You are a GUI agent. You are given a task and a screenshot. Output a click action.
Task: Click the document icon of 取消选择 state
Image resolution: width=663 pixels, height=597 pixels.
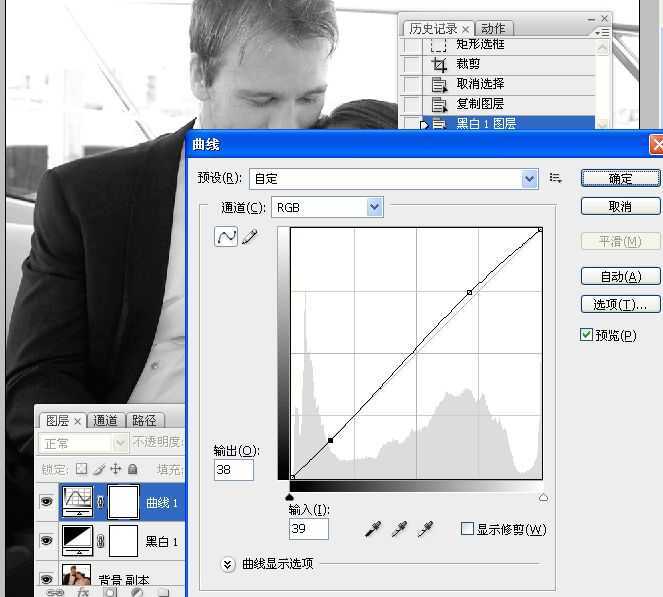[x=439, y=85]
